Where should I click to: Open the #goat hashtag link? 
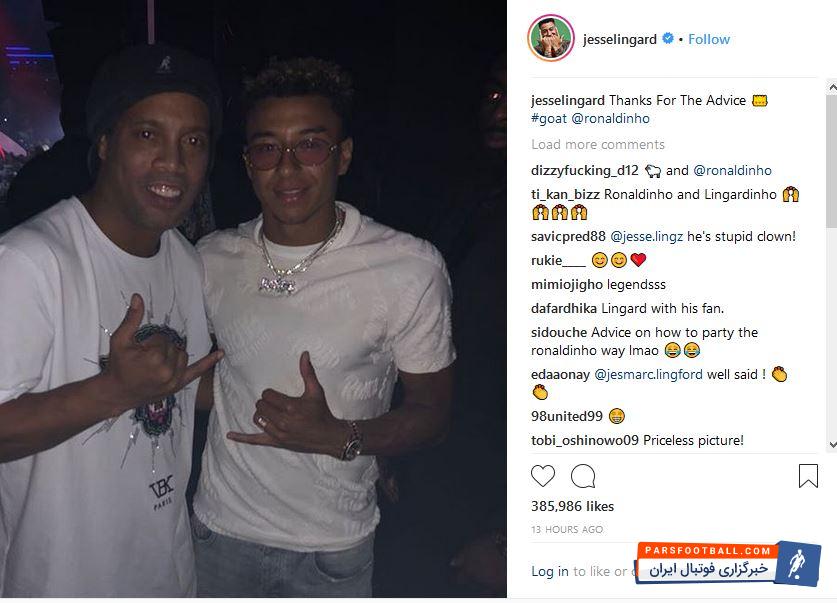click(549, 118)
